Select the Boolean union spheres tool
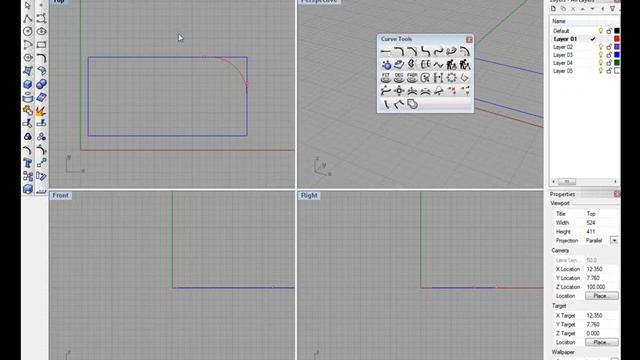This screenshot has width=640, height=360. (41, 84)
